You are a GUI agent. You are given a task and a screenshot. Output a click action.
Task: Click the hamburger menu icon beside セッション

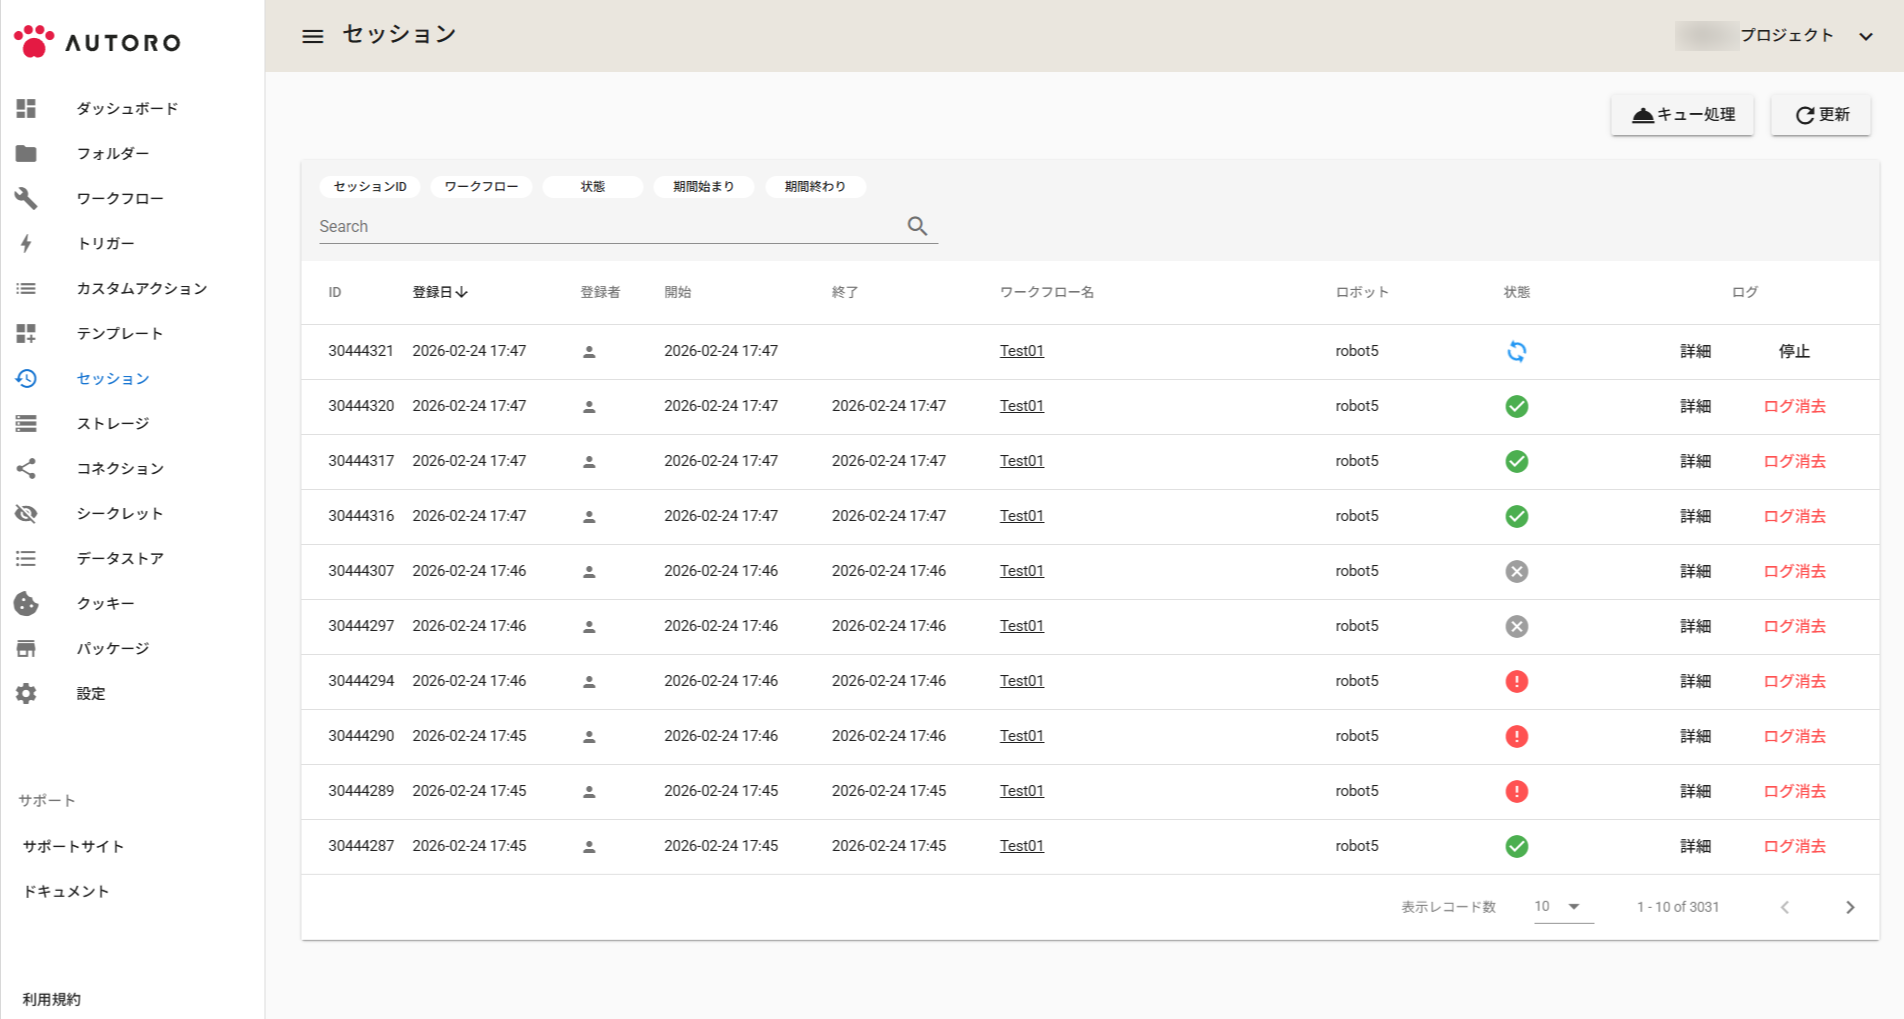(313, 36)
